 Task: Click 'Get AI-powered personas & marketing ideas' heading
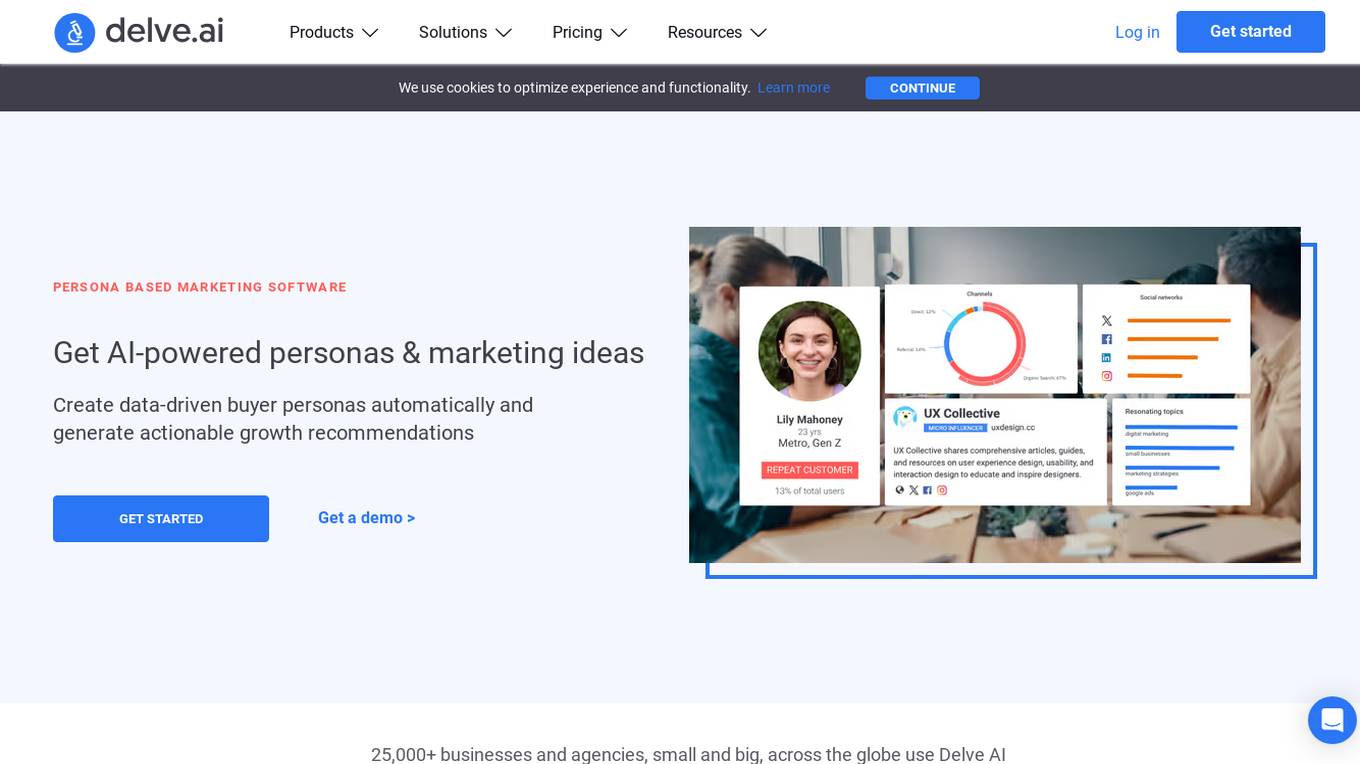[x=348, y=353]
